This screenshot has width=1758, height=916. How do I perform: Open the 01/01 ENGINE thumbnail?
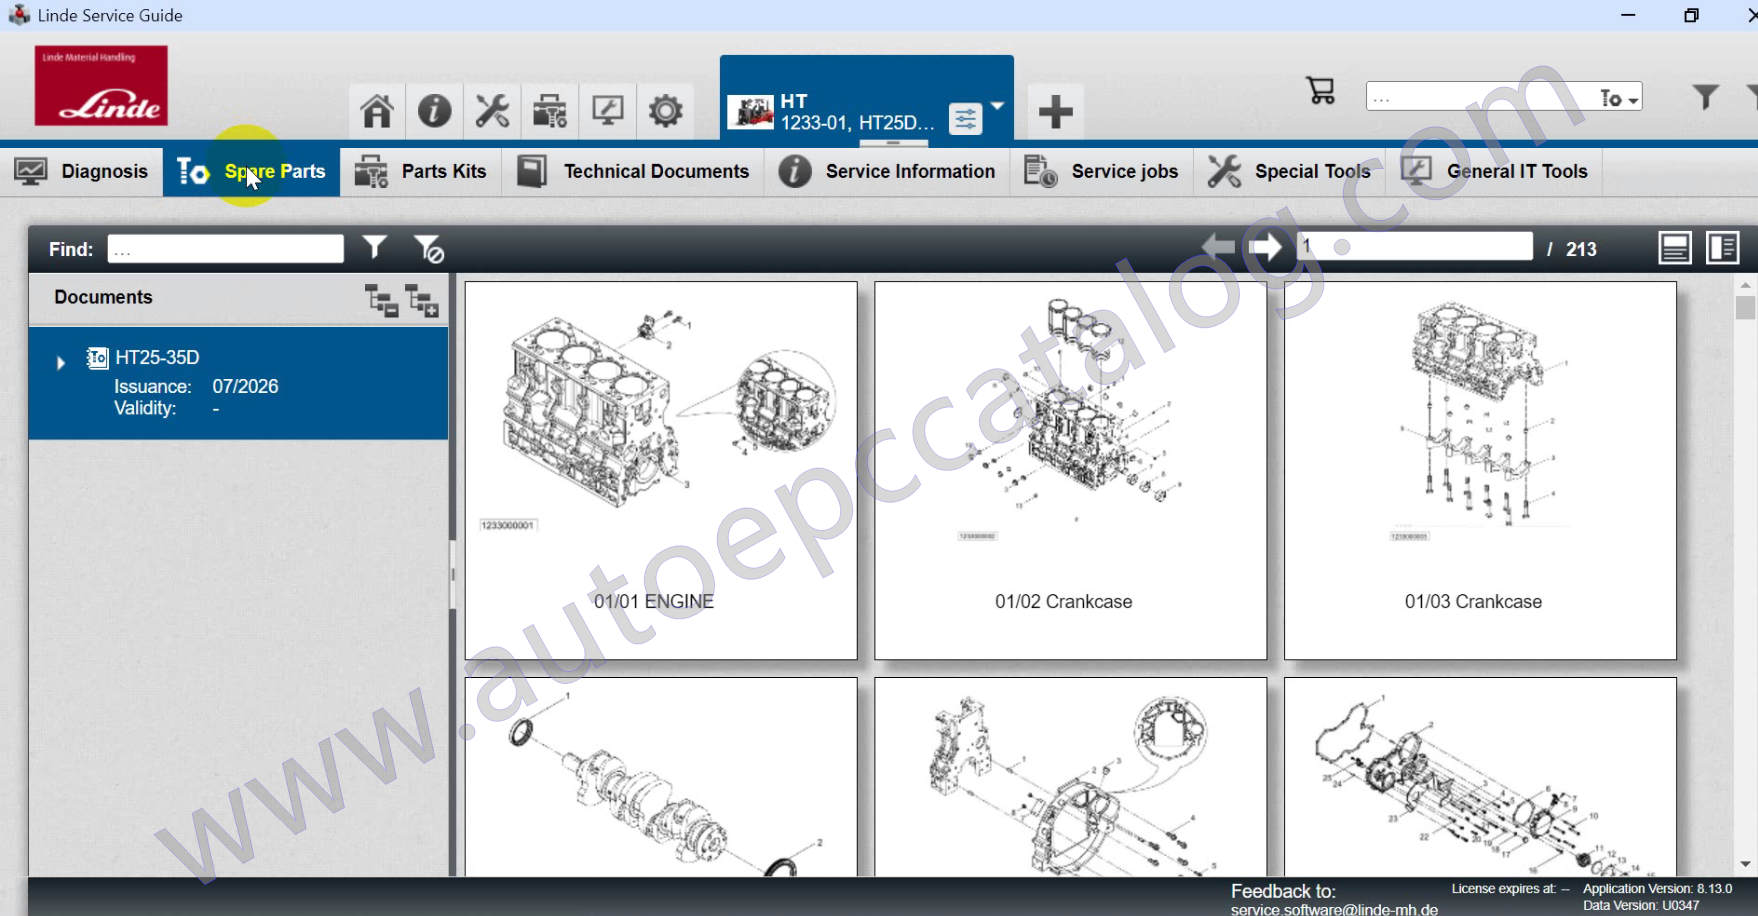click(661, 470)
